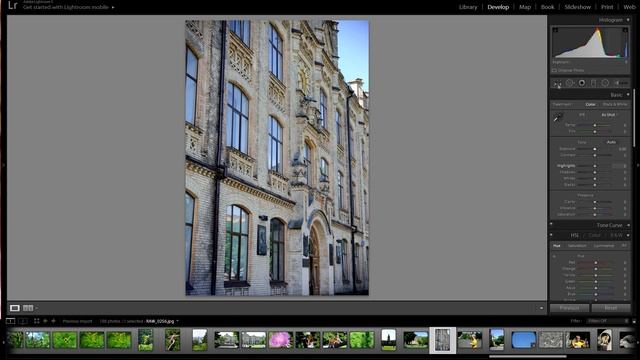This screenshot has width=640, height=360.
Task: Select Black & White treatment
Action: (x=615, y=104)
